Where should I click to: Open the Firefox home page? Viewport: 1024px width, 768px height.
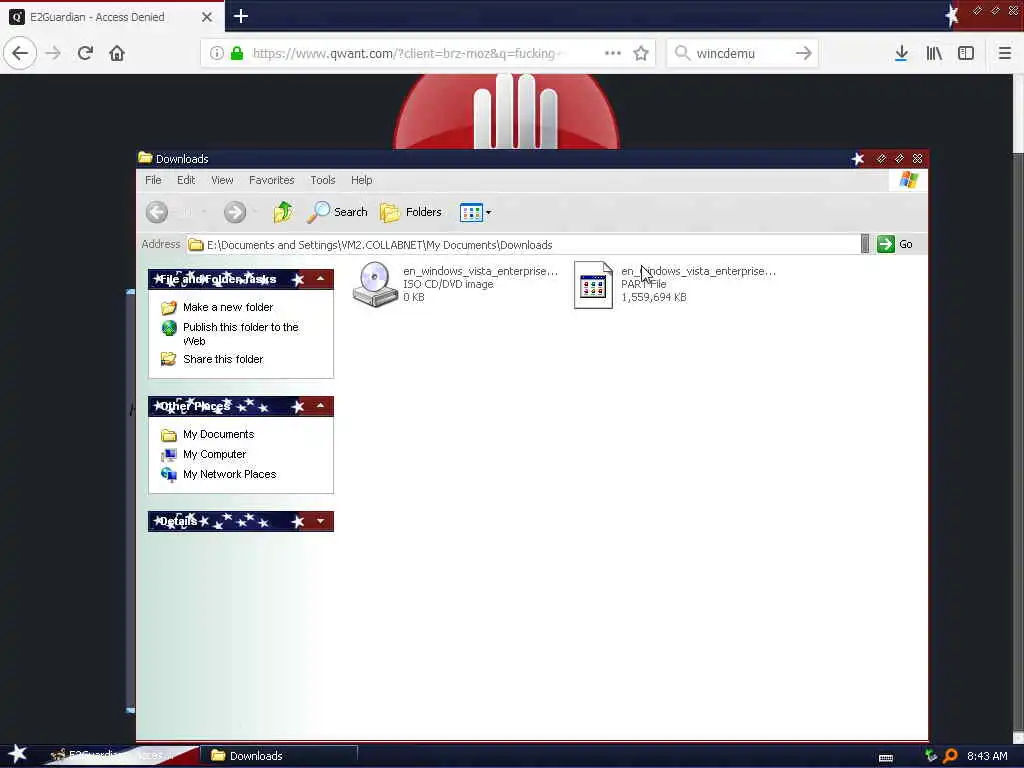pos(117,53)
